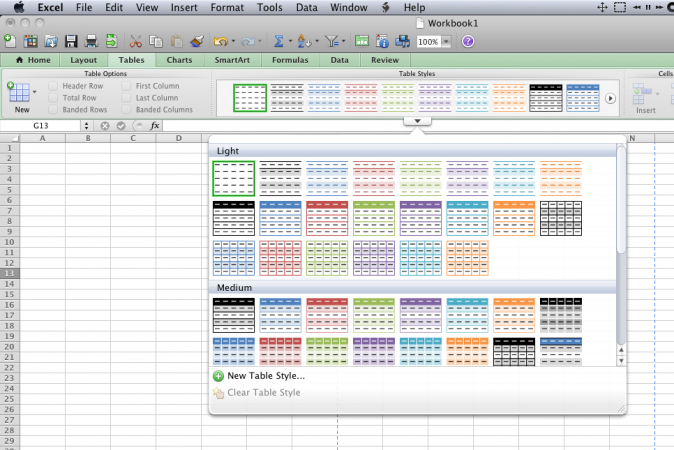Enable the Total Row checkbox
Viewport: 674px width, 450px height.
[x=53, y=98]
